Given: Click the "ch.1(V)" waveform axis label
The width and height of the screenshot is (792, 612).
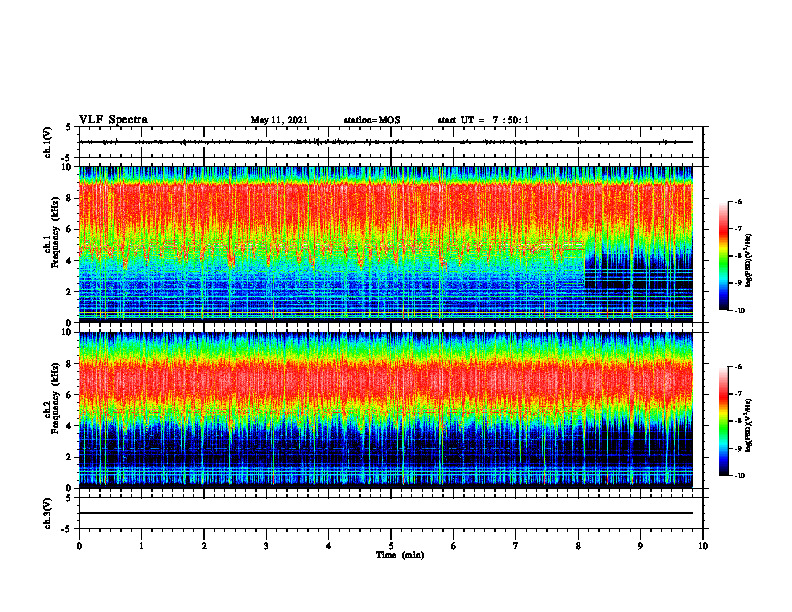Looking at the screenshot, I should [47, 142].
